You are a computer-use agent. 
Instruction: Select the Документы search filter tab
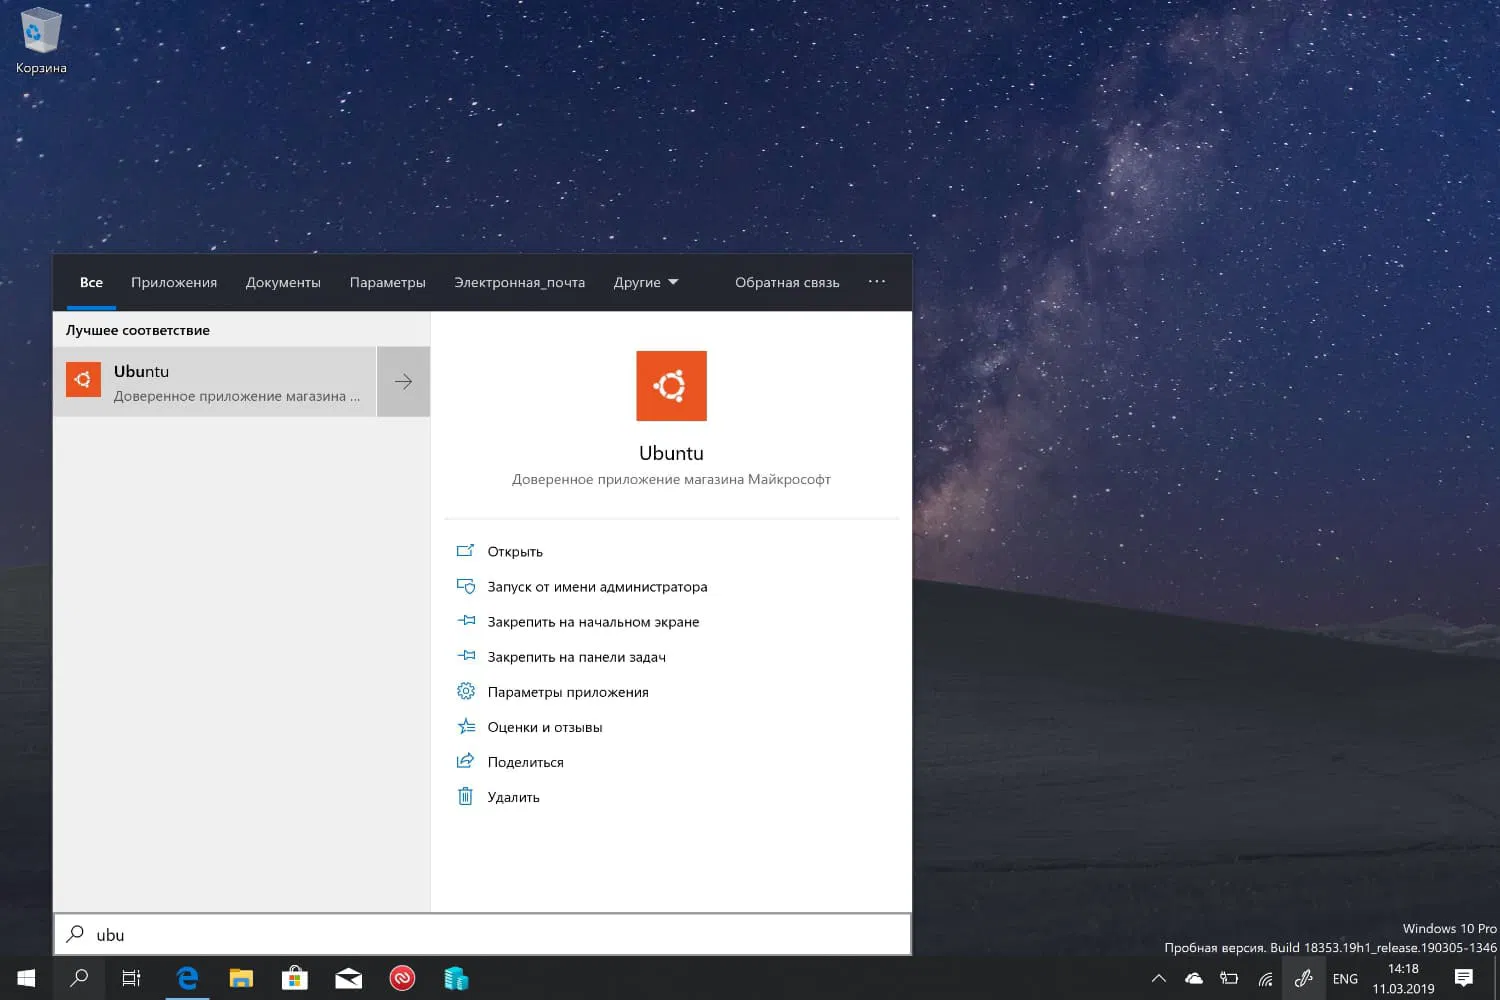point(283,282)
